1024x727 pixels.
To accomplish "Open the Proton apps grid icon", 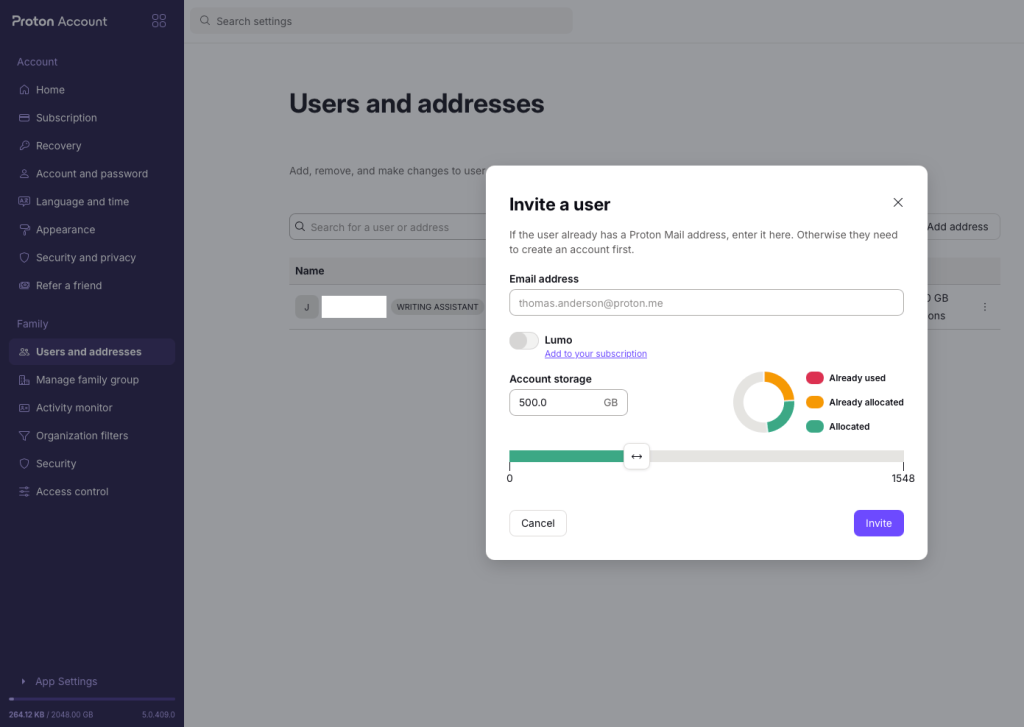I will [159, 21].
